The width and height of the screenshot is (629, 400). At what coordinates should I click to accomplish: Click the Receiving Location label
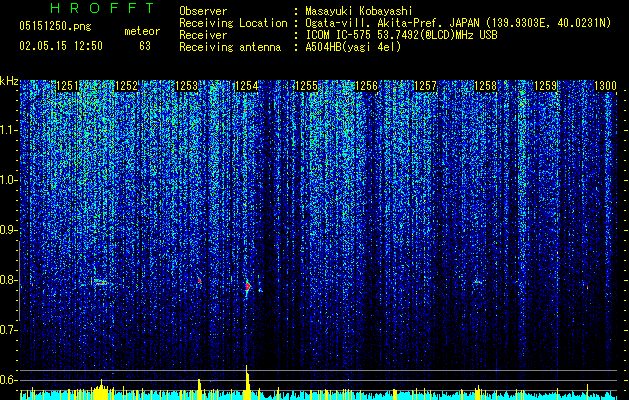(233, 23)
